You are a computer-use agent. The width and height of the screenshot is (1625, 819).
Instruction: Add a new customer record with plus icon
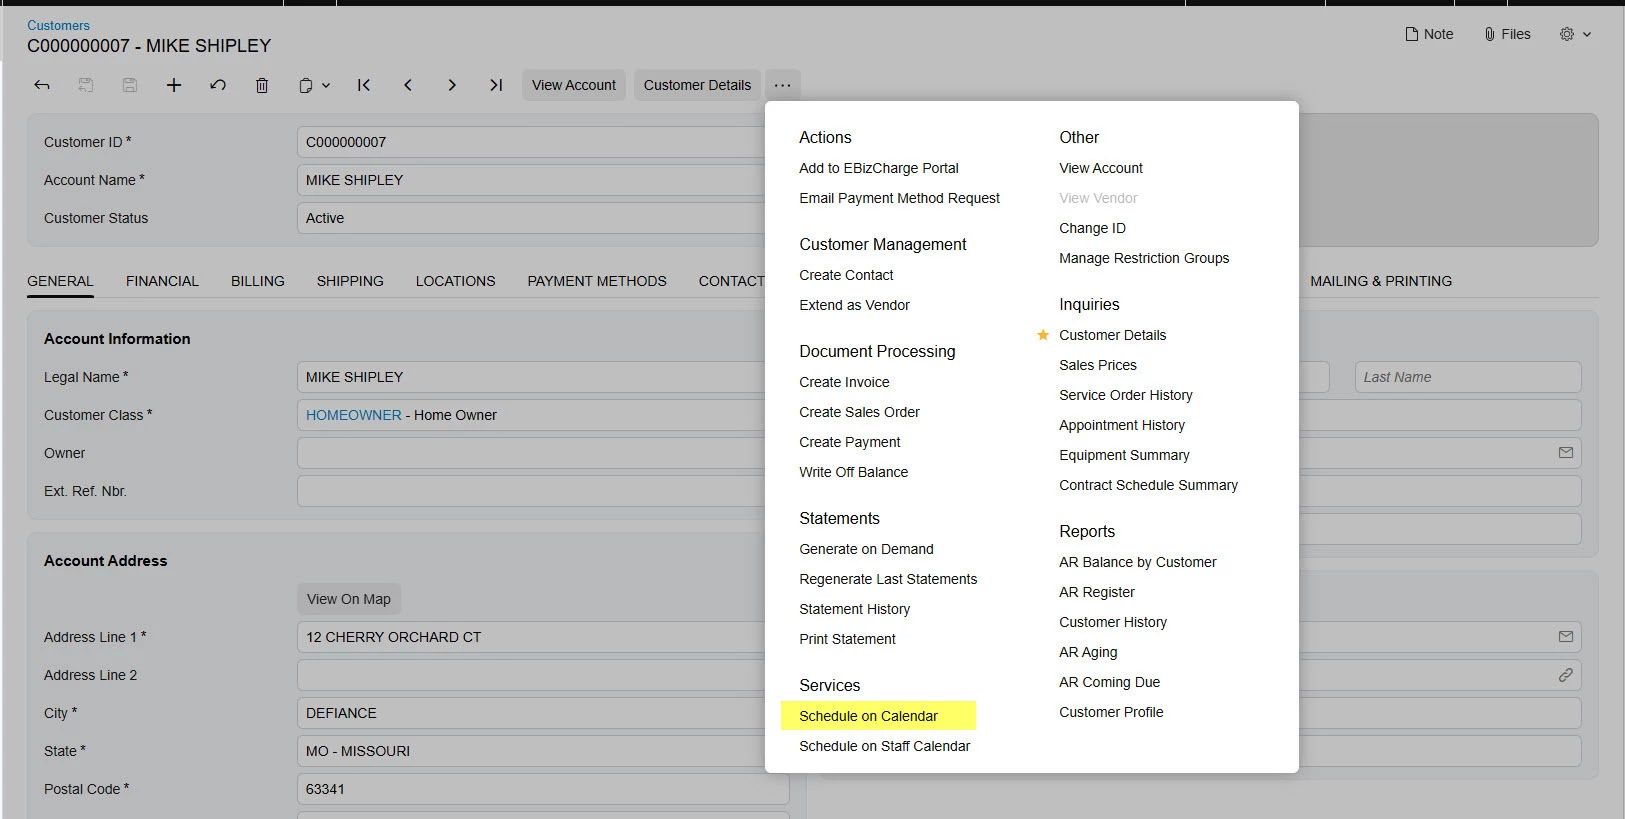pos(174,85)
